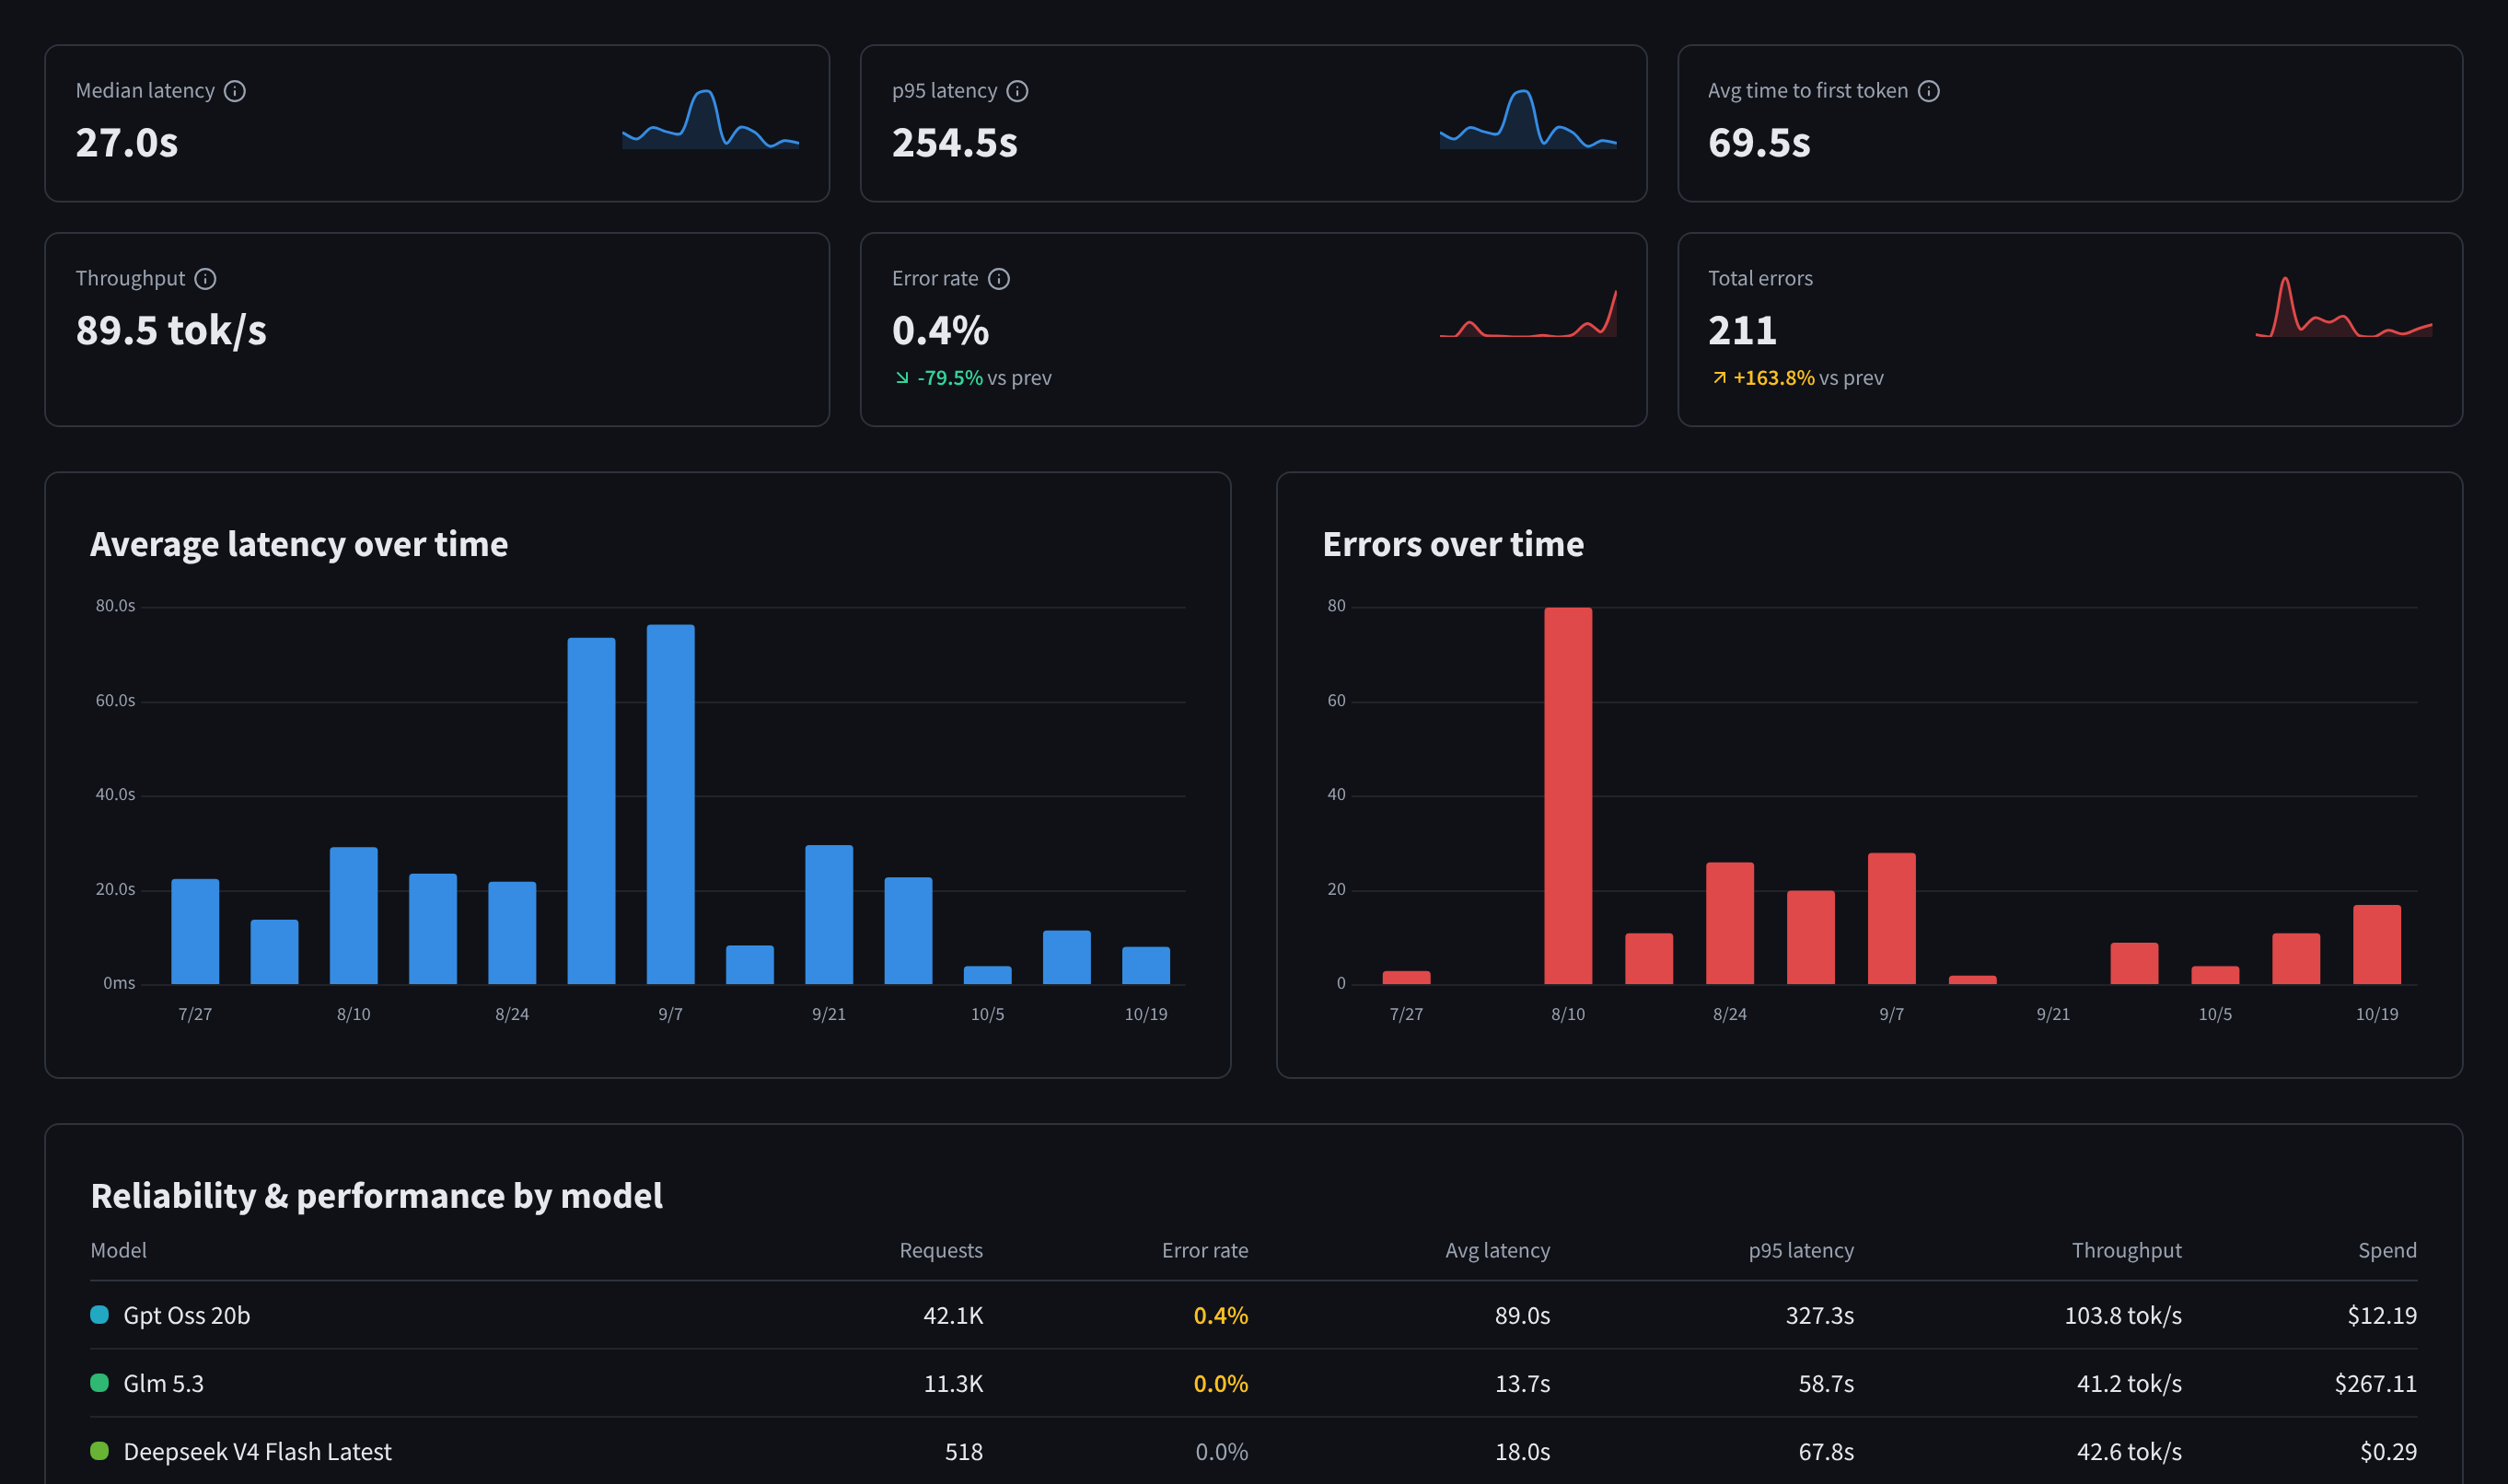Click the 327.3s p95 latency cell

tap(1819, 1315)
